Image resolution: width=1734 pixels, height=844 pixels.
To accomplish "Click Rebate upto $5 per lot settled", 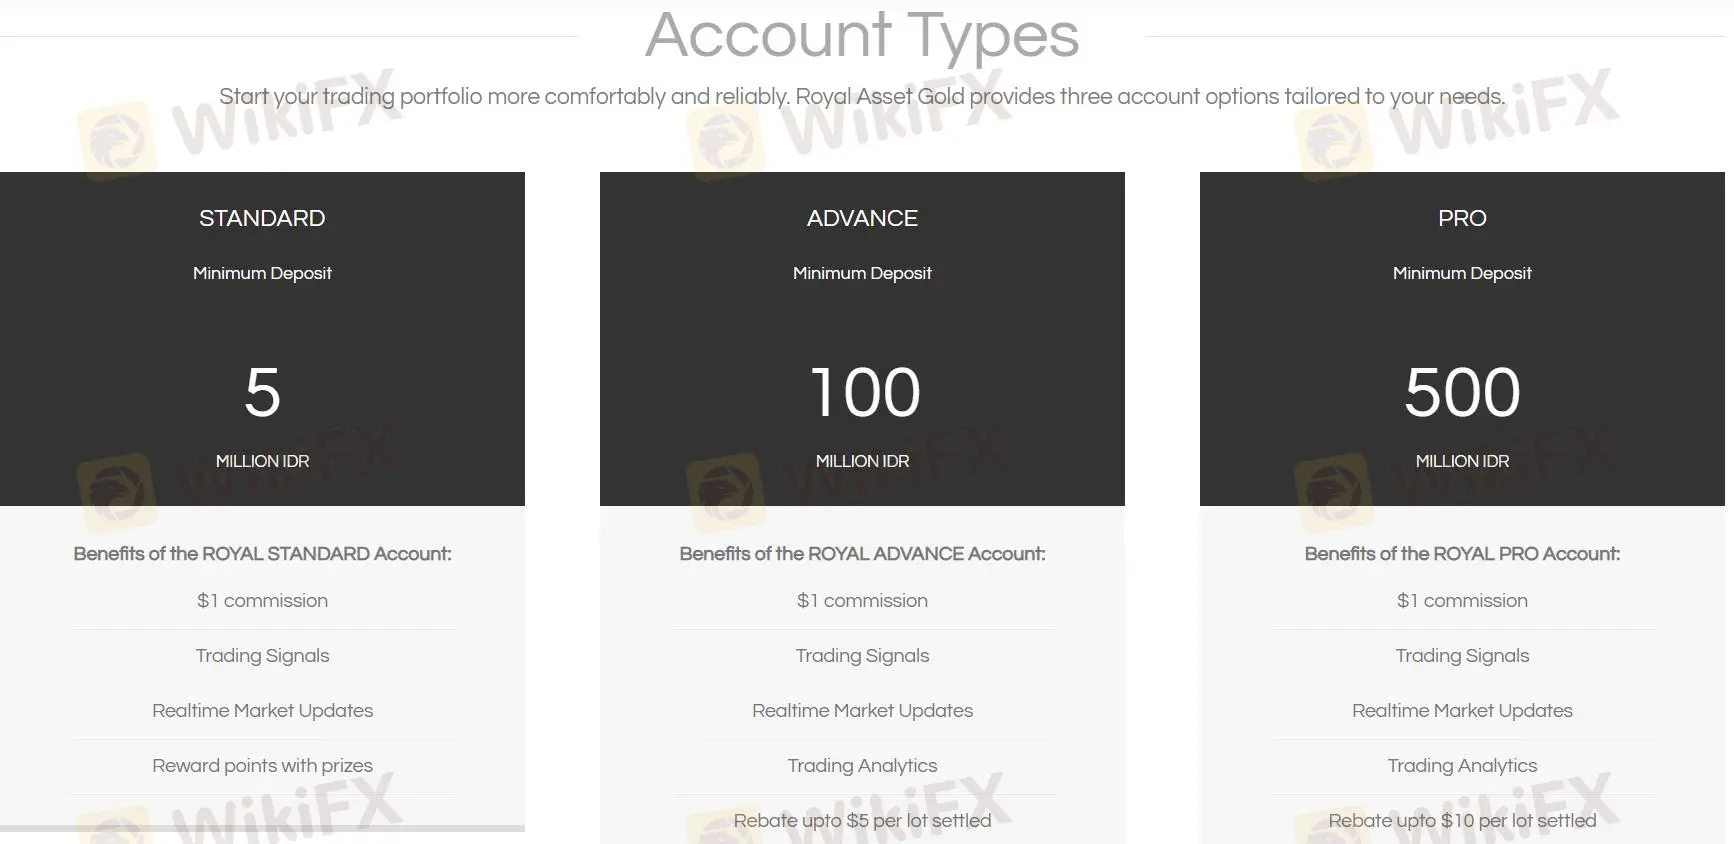I will 862,821.
